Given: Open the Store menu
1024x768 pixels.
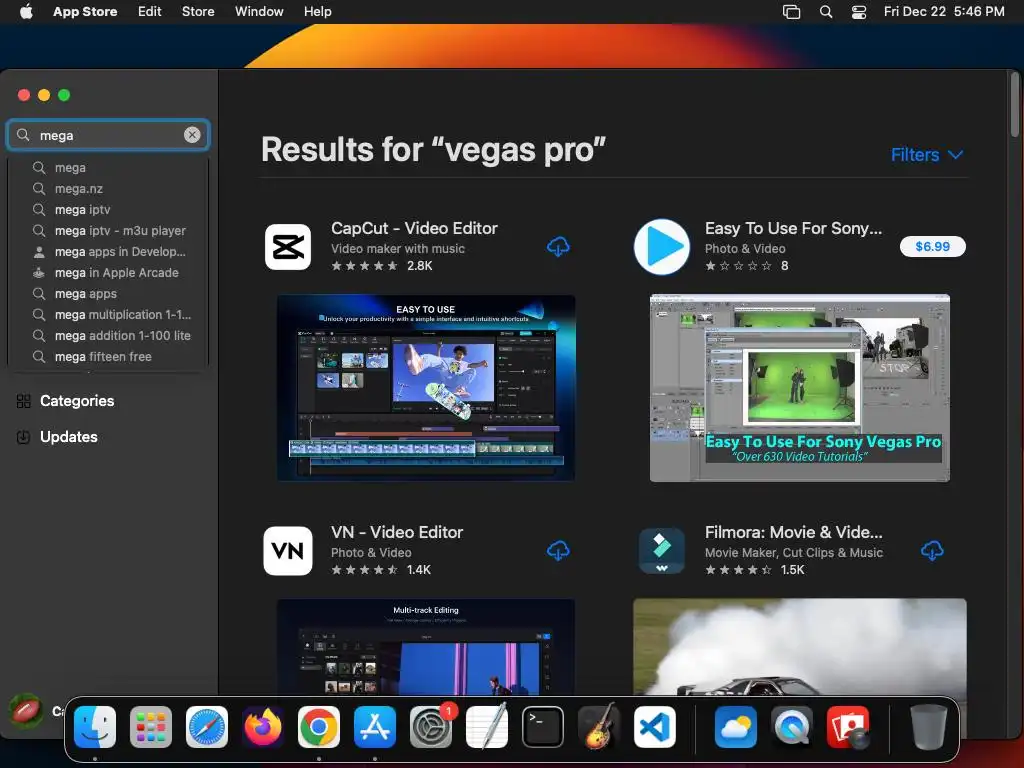Looking at the screenshot, I should pyautogui.click(x=198, y=11).
